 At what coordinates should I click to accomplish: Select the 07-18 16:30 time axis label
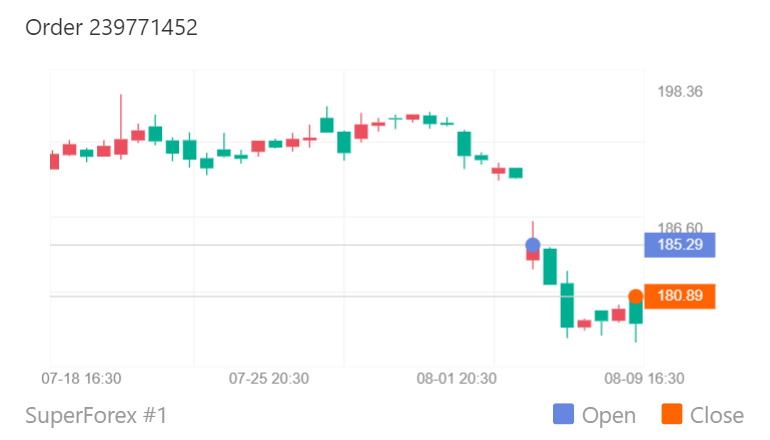(81, 379)
